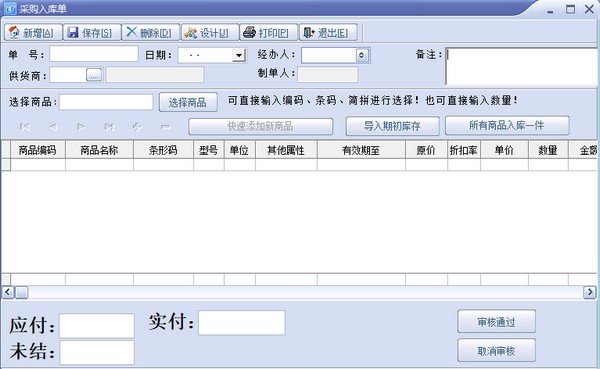Go to previous record navigator icon

tap(53, 127)
